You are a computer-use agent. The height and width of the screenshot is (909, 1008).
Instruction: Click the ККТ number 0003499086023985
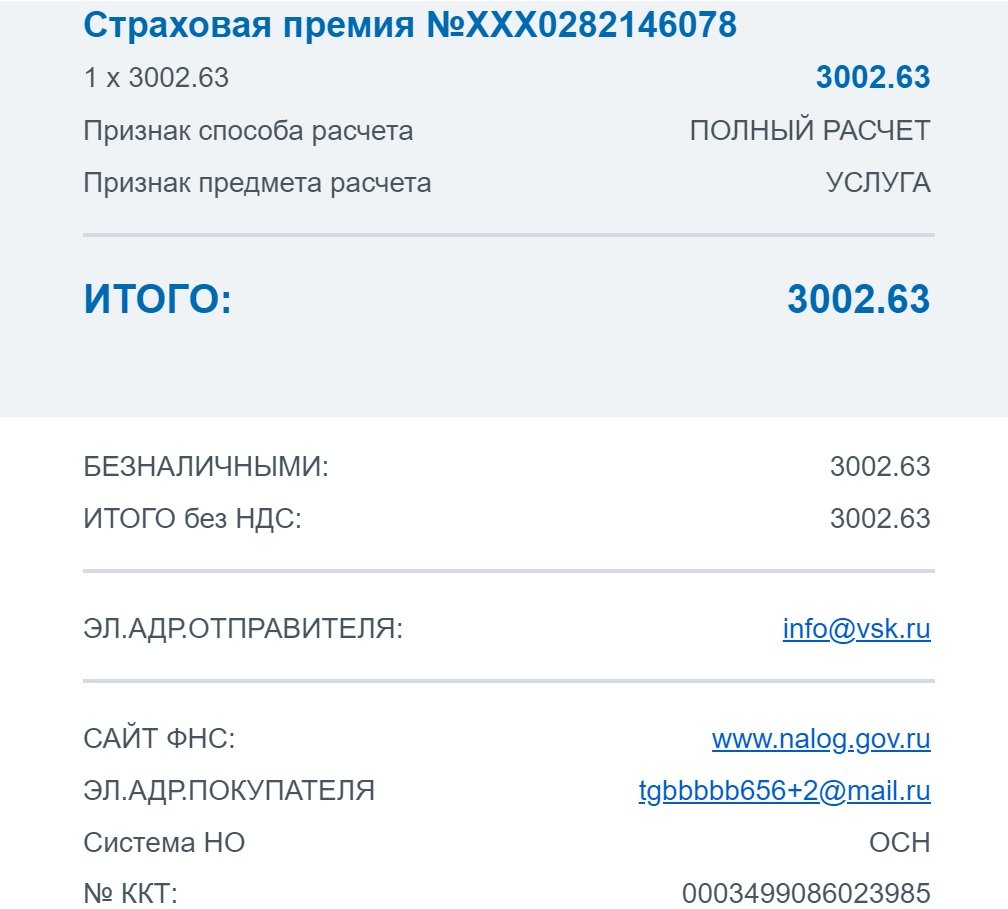pyautogui.click(x=806, y=894)
